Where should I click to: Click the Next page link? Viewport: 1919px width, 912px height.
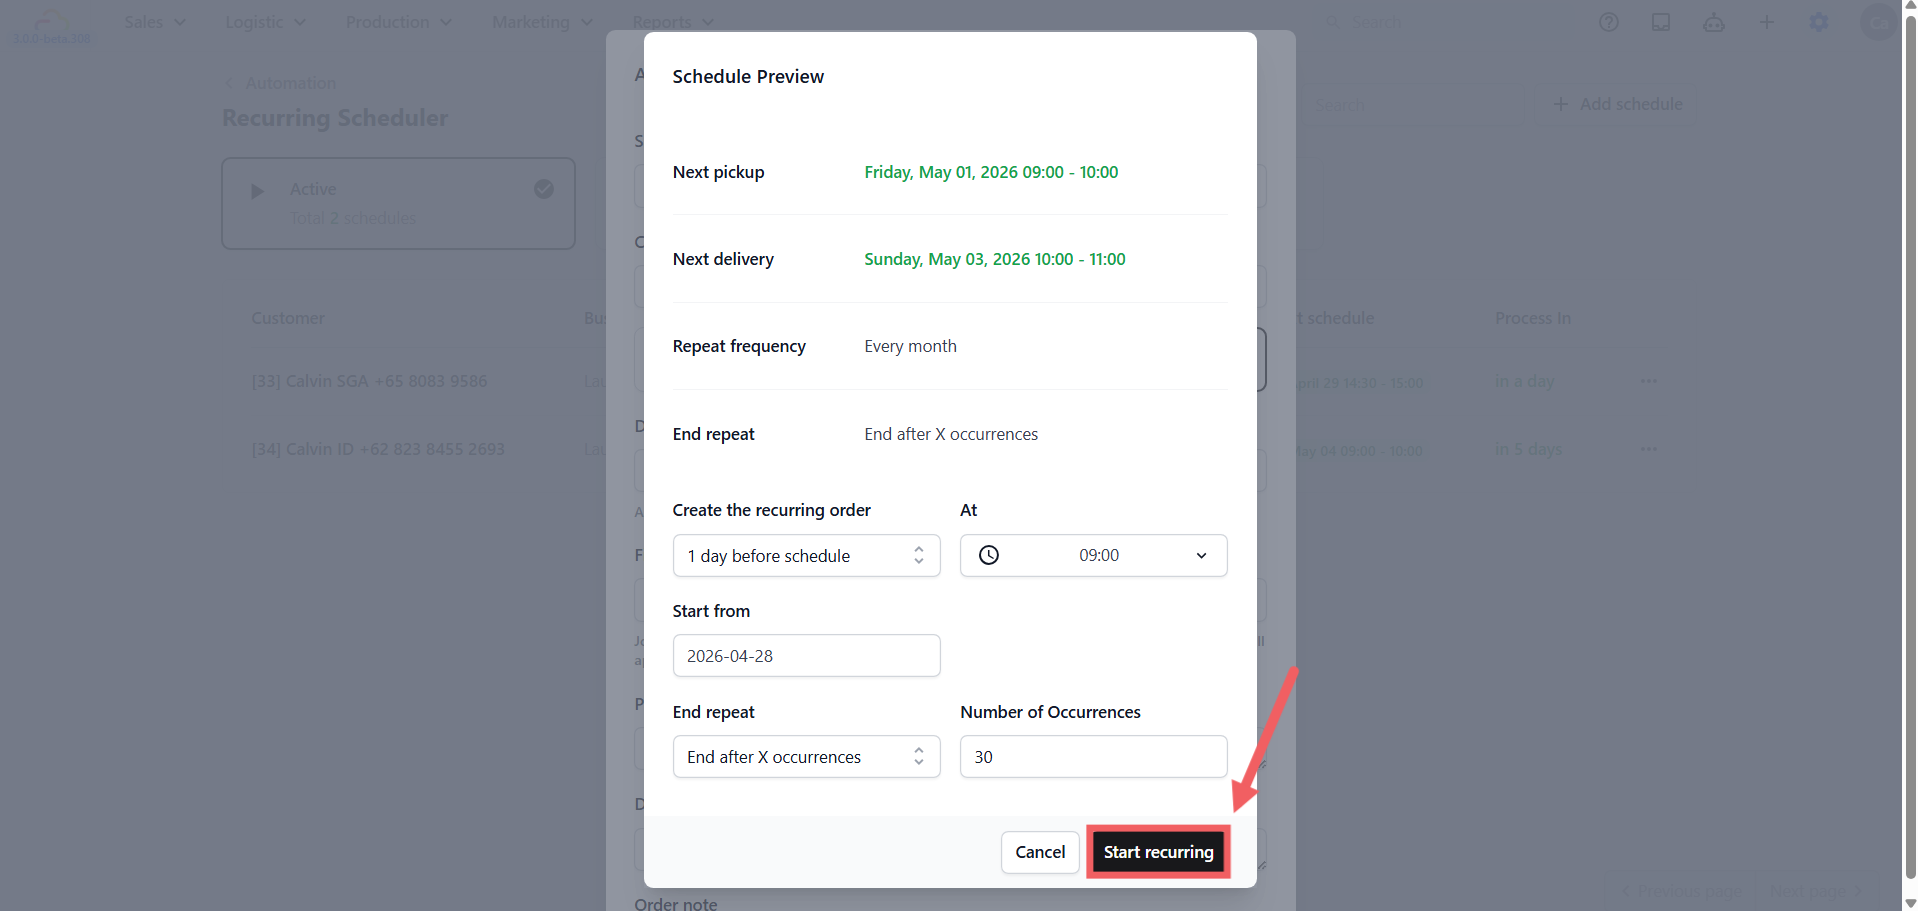(1816, 890)
